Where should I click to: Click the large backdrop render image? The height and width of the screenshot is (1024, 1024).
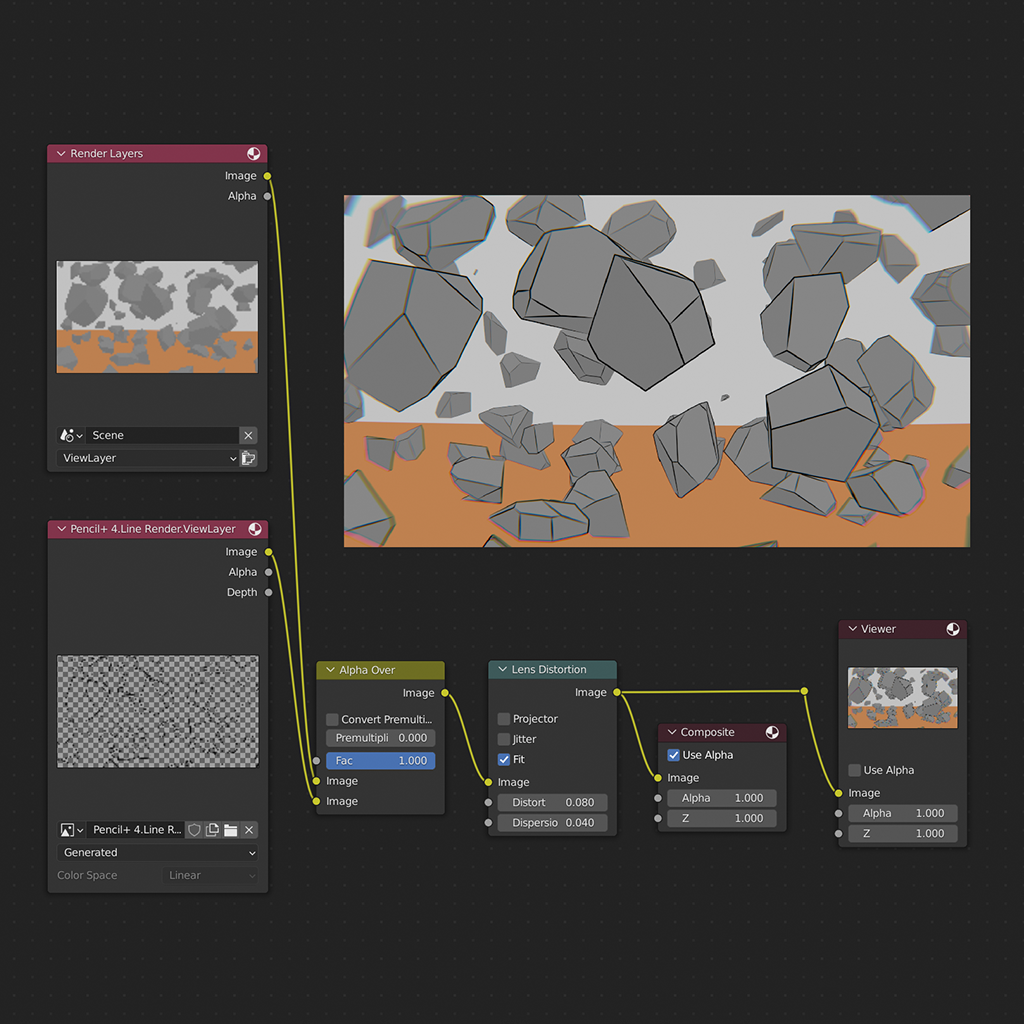(x=657, y=371)
